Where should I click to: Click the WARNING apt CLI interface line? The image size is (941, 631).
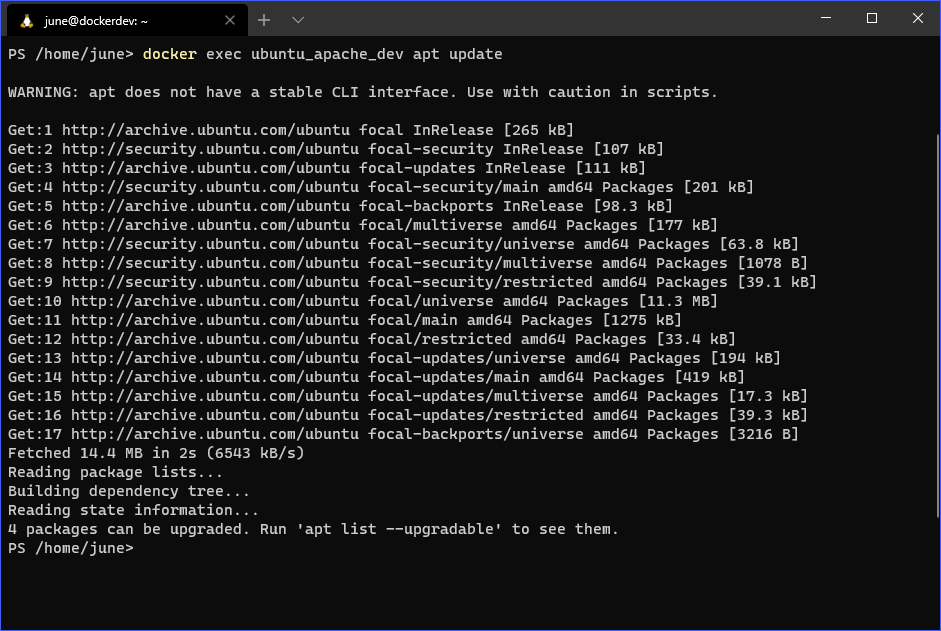click(x=362, y=92)
